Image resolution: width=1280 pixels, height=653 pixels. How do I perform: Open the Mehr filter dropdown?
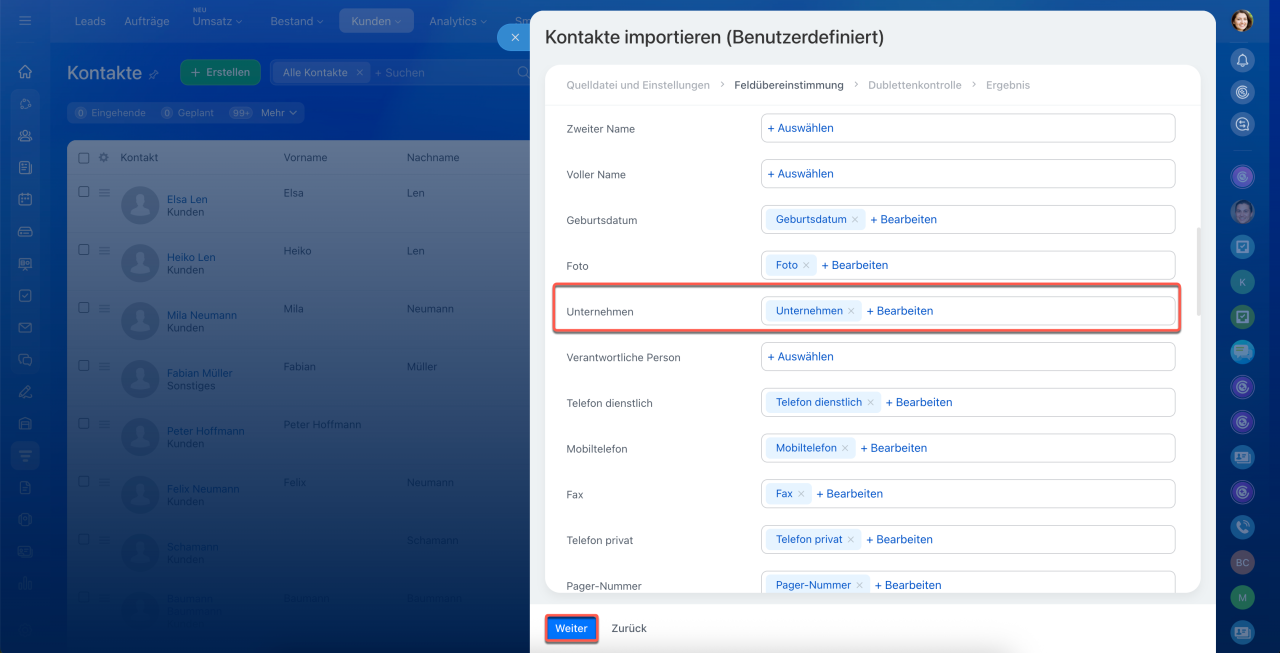(x=279, y=113)
